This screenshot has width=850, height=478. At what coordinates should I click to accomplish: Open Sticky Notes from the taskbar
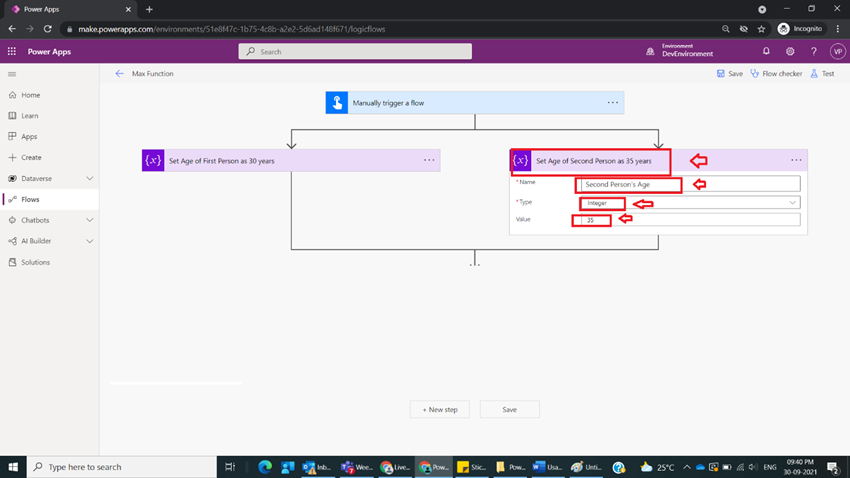point(471,467)
